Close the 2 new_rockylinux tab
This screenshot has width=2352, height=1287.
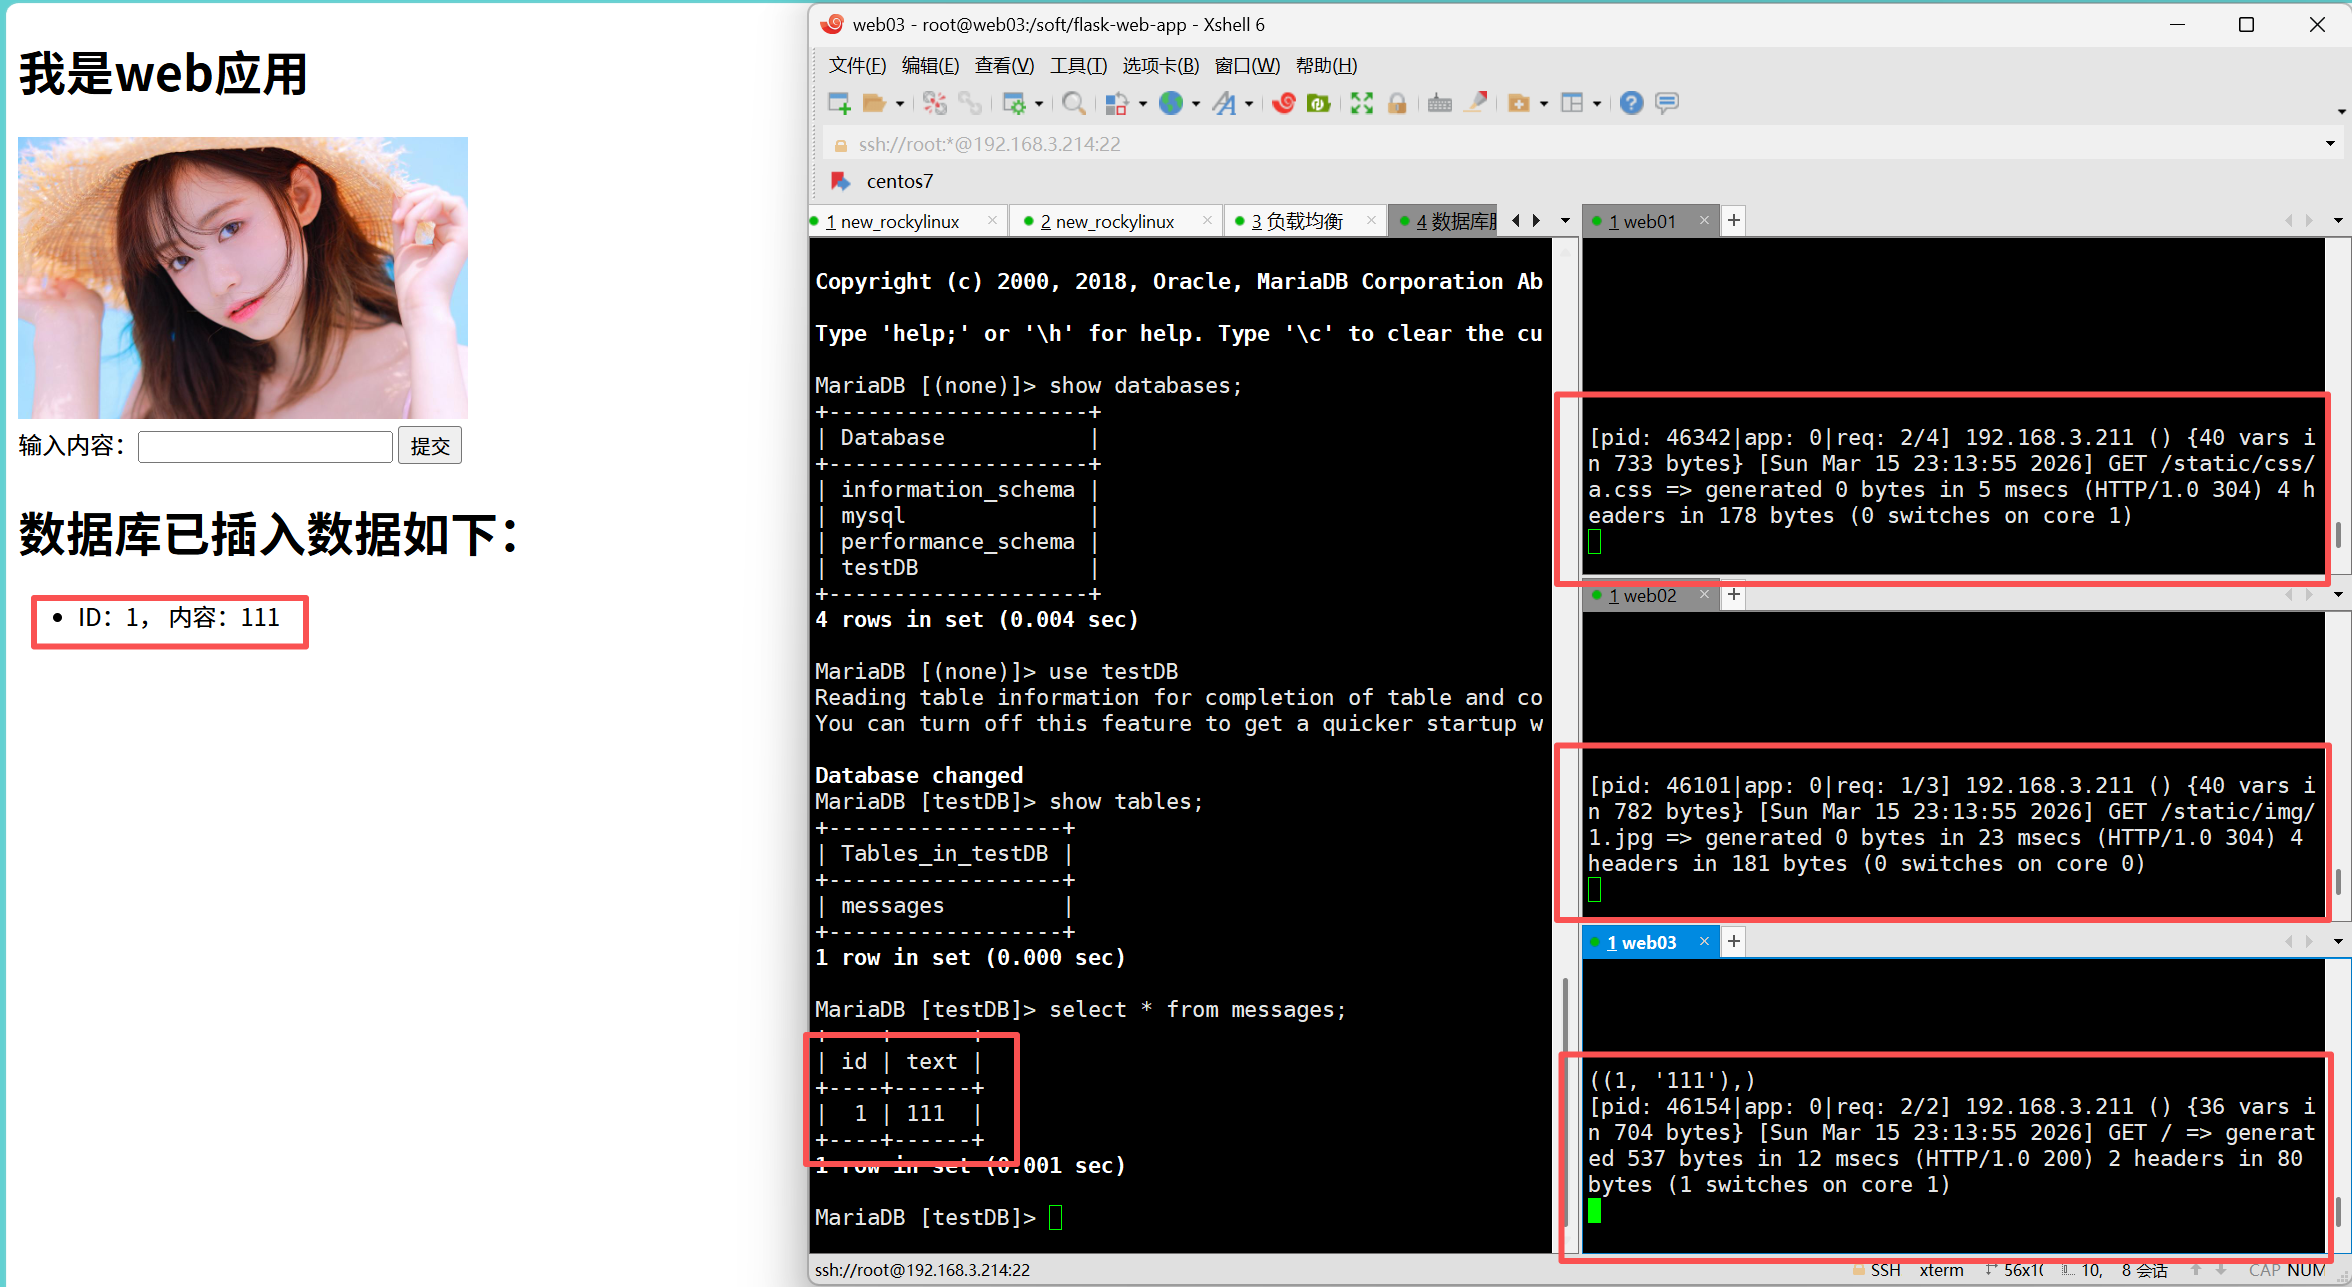[x=1207, y=221]
